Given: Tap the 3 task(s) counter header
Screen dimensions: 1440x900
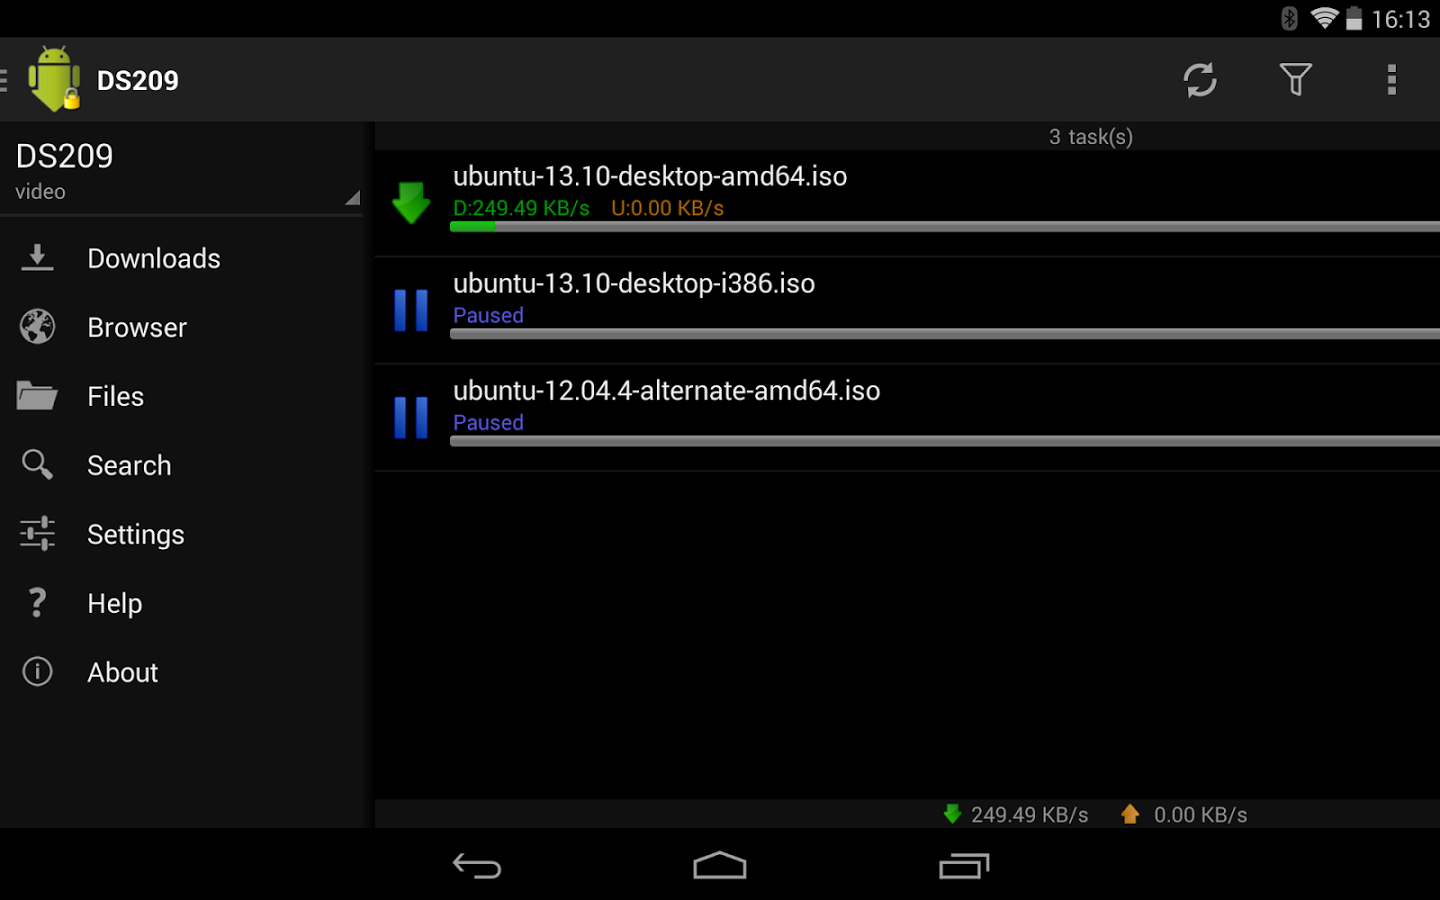Looking at the screenshot, I should [x=1090, y=137].
